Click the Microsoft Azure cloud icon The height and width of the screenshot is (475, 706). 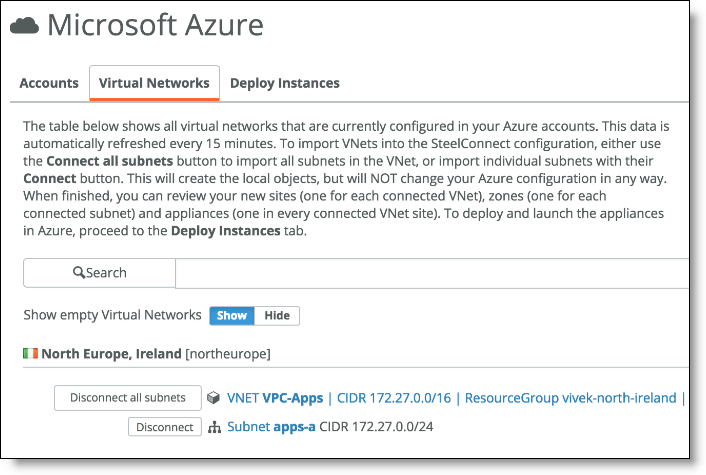pyautogui.click(x=24, y=25)
